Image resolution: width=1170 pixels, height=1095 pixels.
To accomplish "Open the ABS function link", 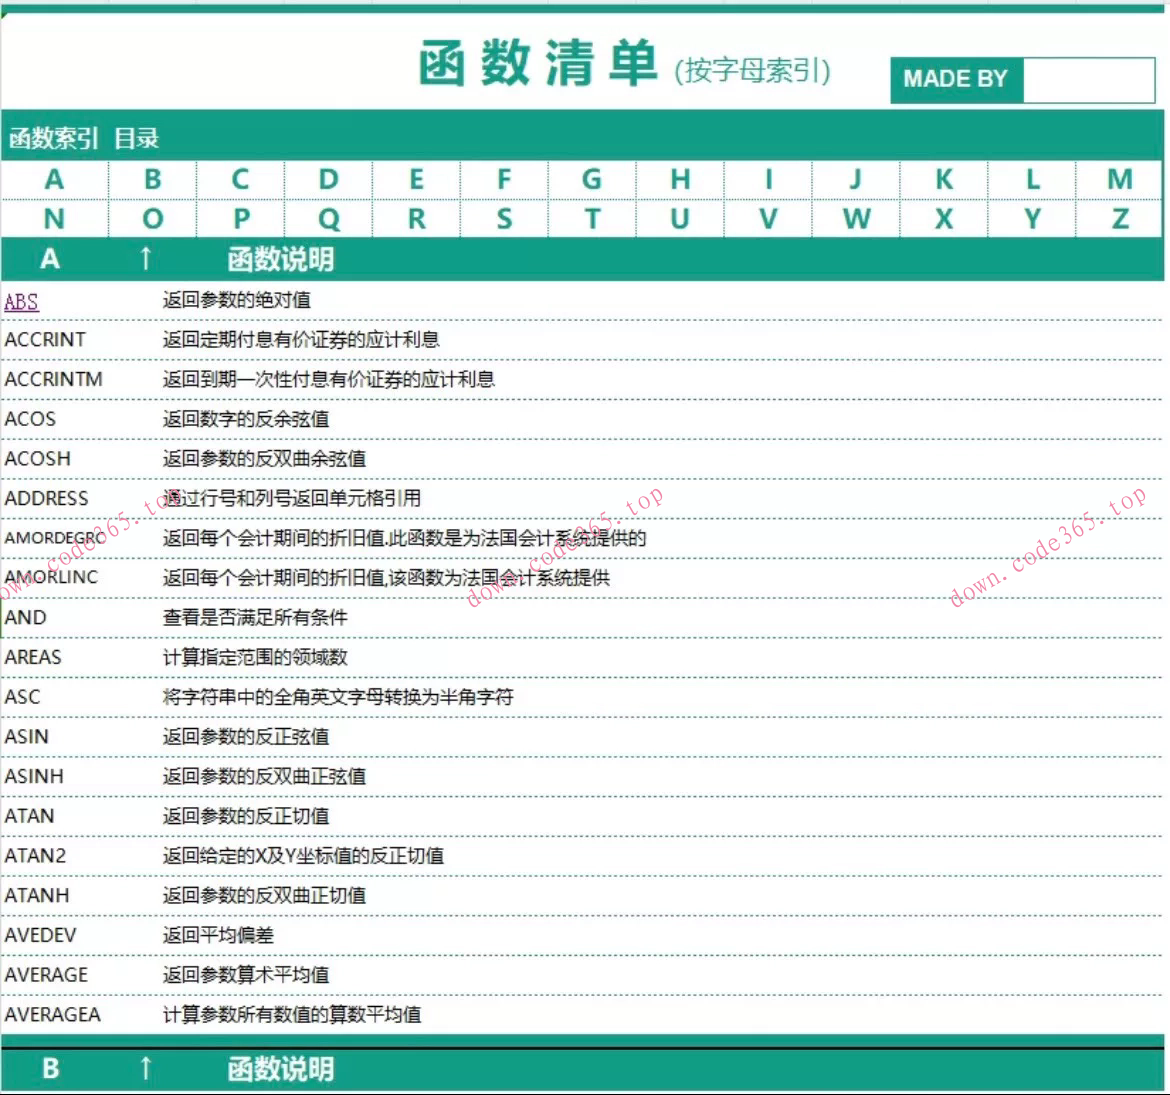I will [x=21, y=301].
